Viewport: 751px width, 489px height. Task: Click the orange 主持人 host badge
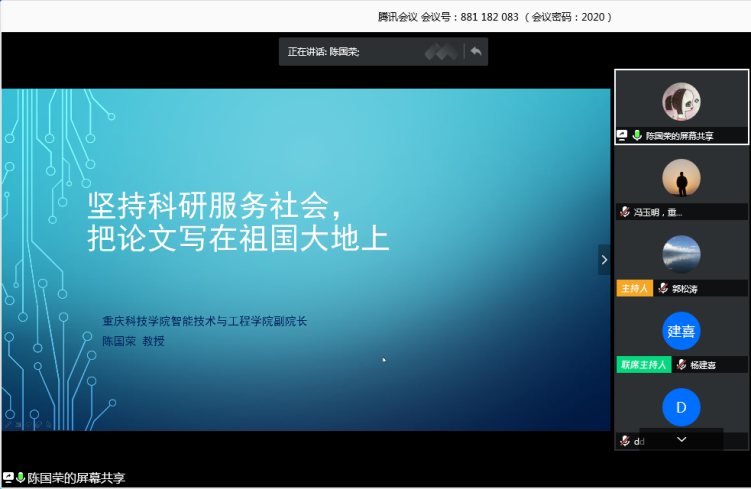click(635, 288)
